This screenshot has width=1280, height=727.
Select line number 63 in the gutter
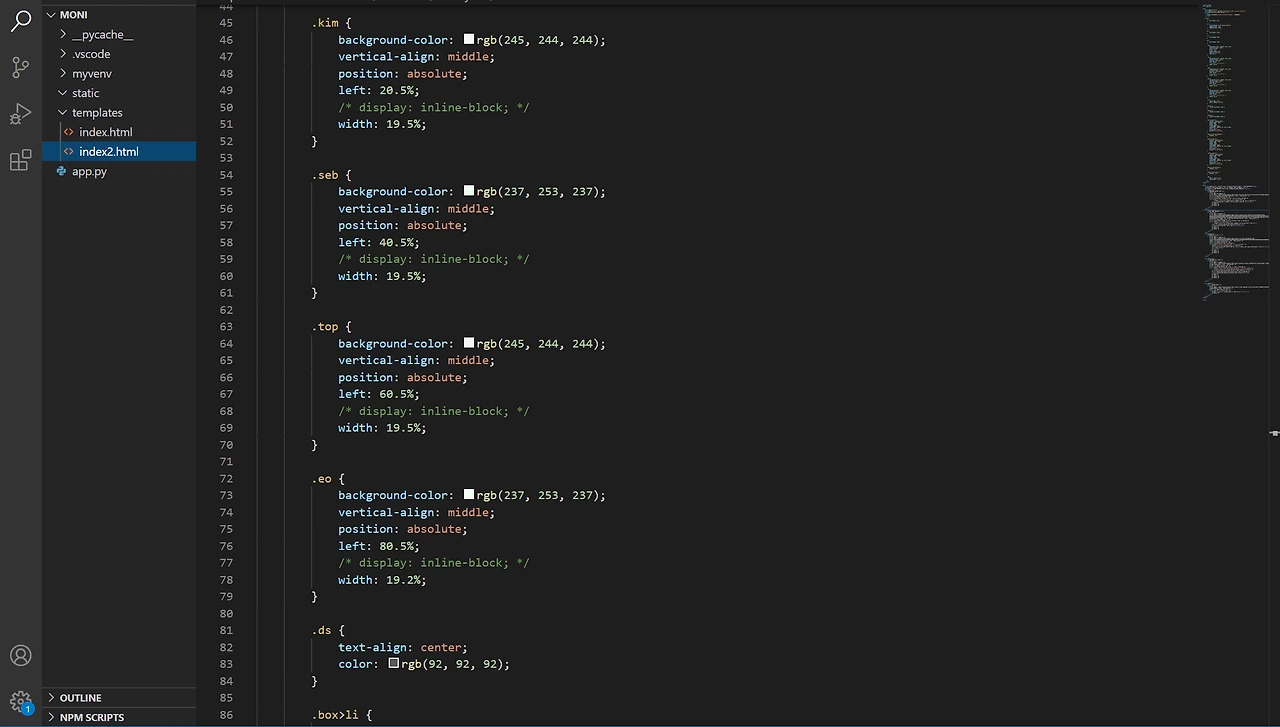tap(225, 327)
